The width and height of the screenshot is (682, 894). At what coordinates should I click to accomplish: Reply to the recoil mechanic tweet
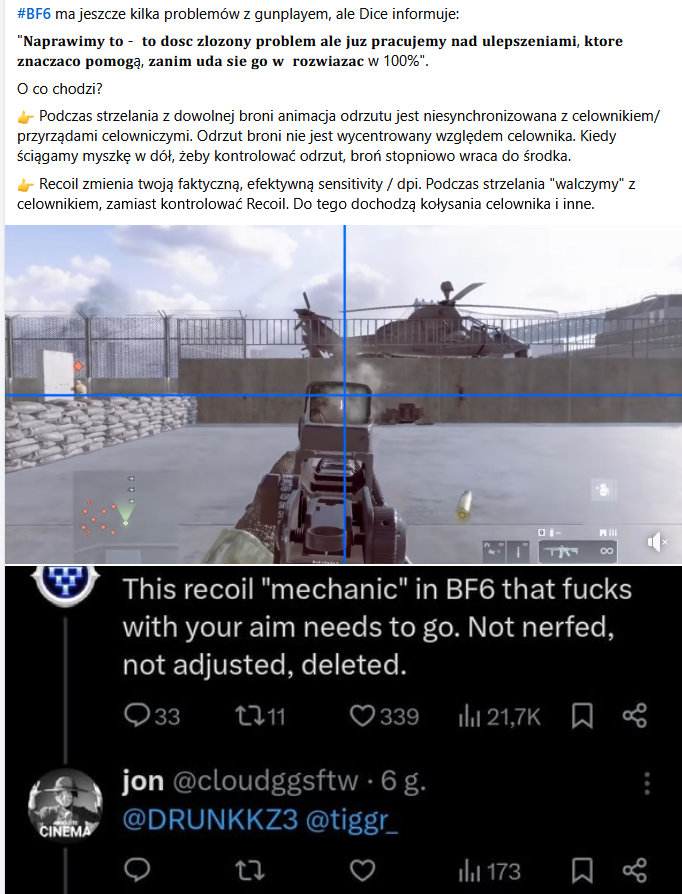[x=152, y=716]
